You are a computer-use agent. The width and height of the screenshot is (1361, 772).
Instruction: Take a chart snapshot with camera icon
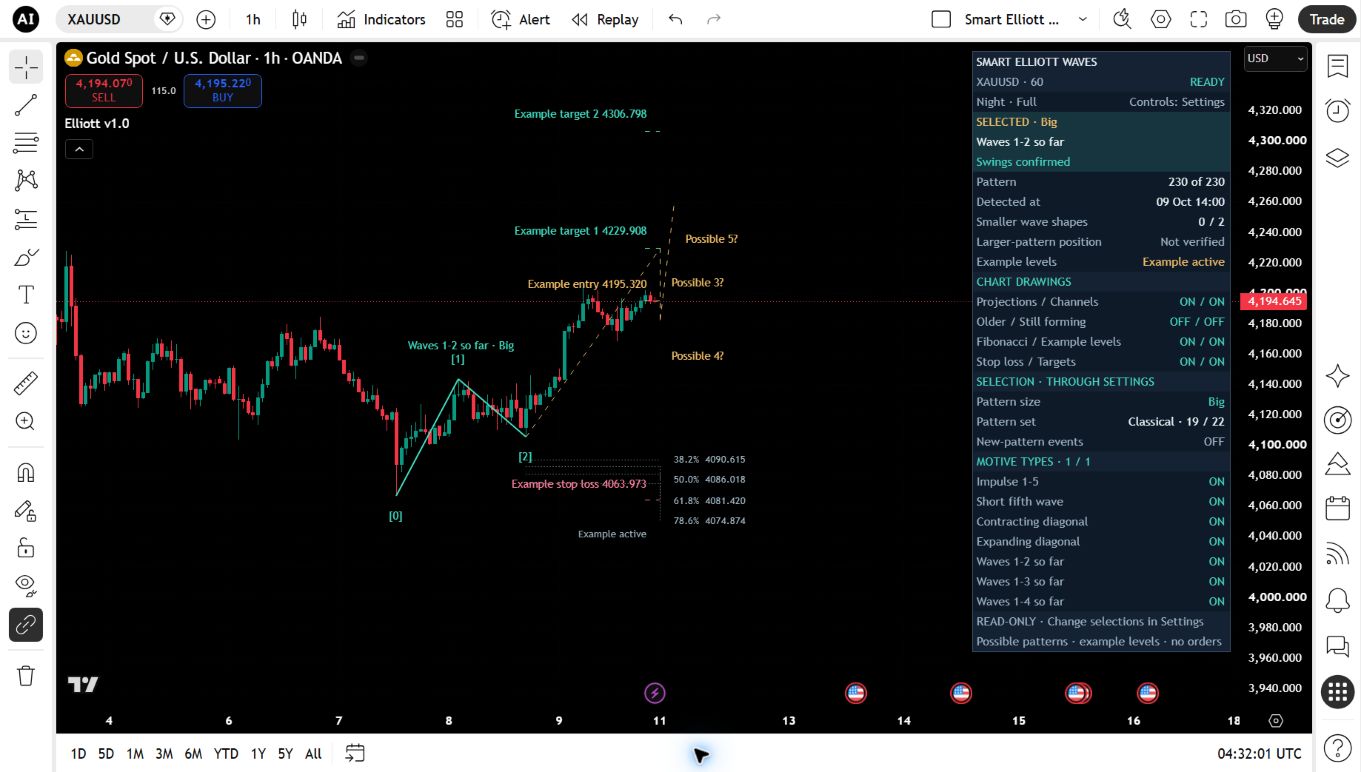[1236, 19]
